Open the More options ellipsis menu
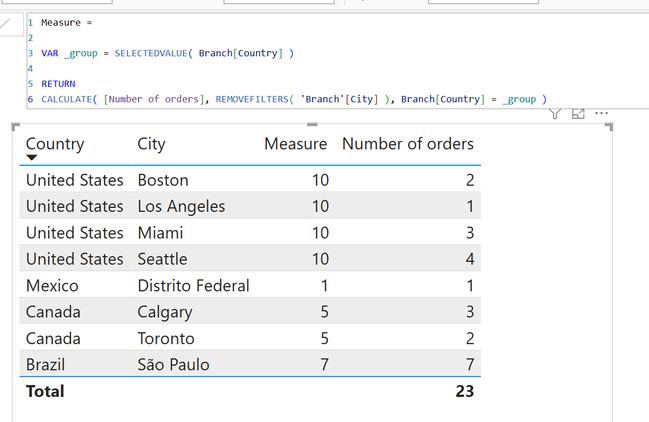Viewport: 649px width, 422px height. (x=601, y=113)
